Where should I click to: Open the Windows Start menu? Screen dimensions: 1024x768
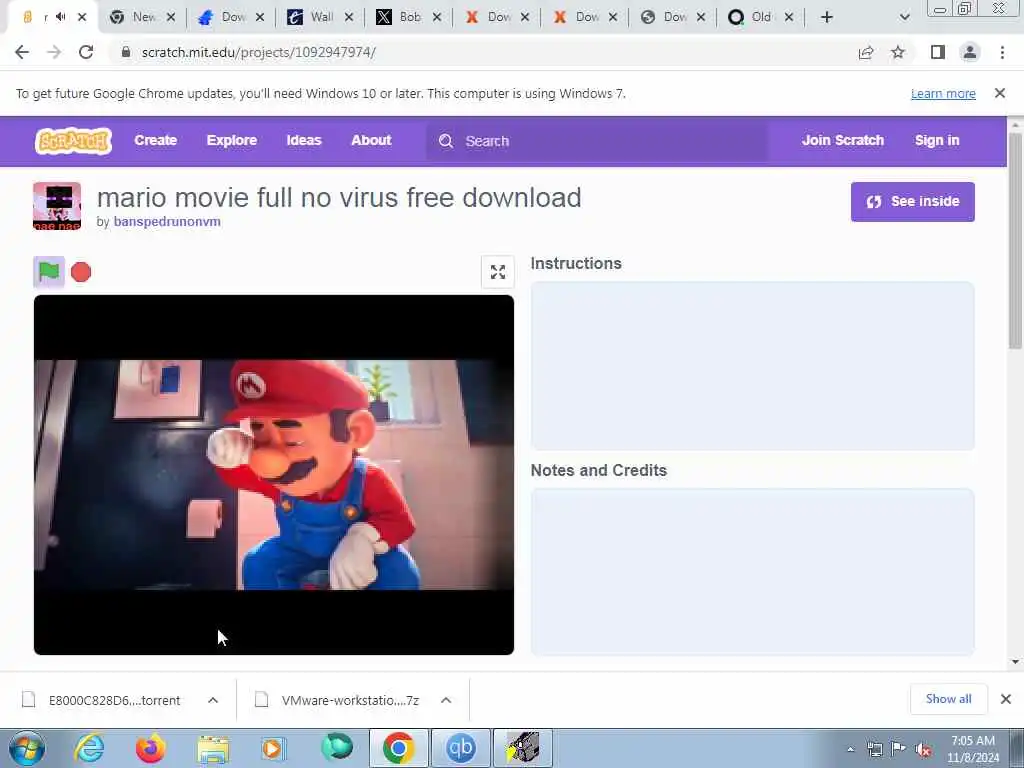(x=26, y=748)
